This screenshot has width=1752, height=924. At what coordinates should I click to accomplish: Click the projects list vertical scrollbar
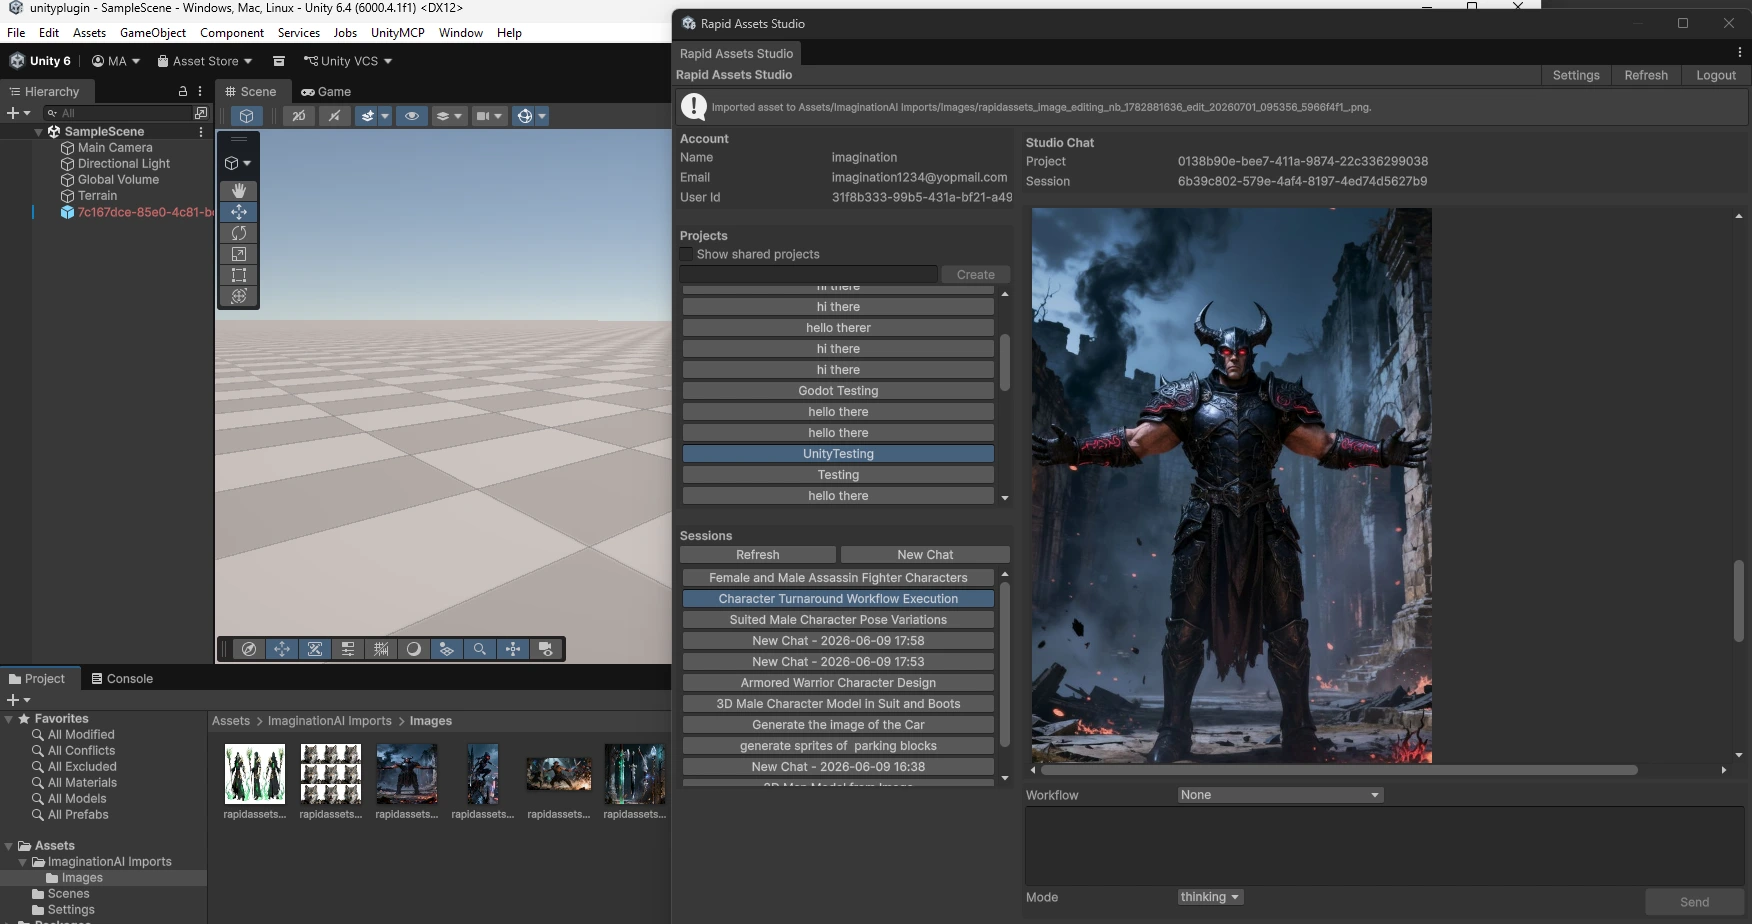point(1005,362)
